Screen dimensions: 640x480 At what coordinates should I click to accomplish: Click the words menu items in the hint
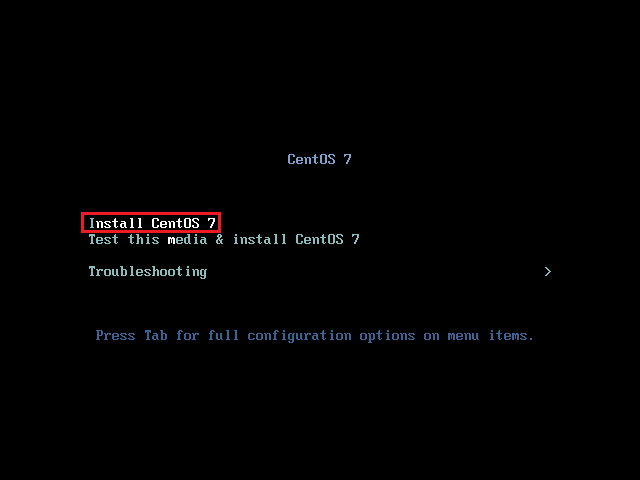[x=490, y=336]
